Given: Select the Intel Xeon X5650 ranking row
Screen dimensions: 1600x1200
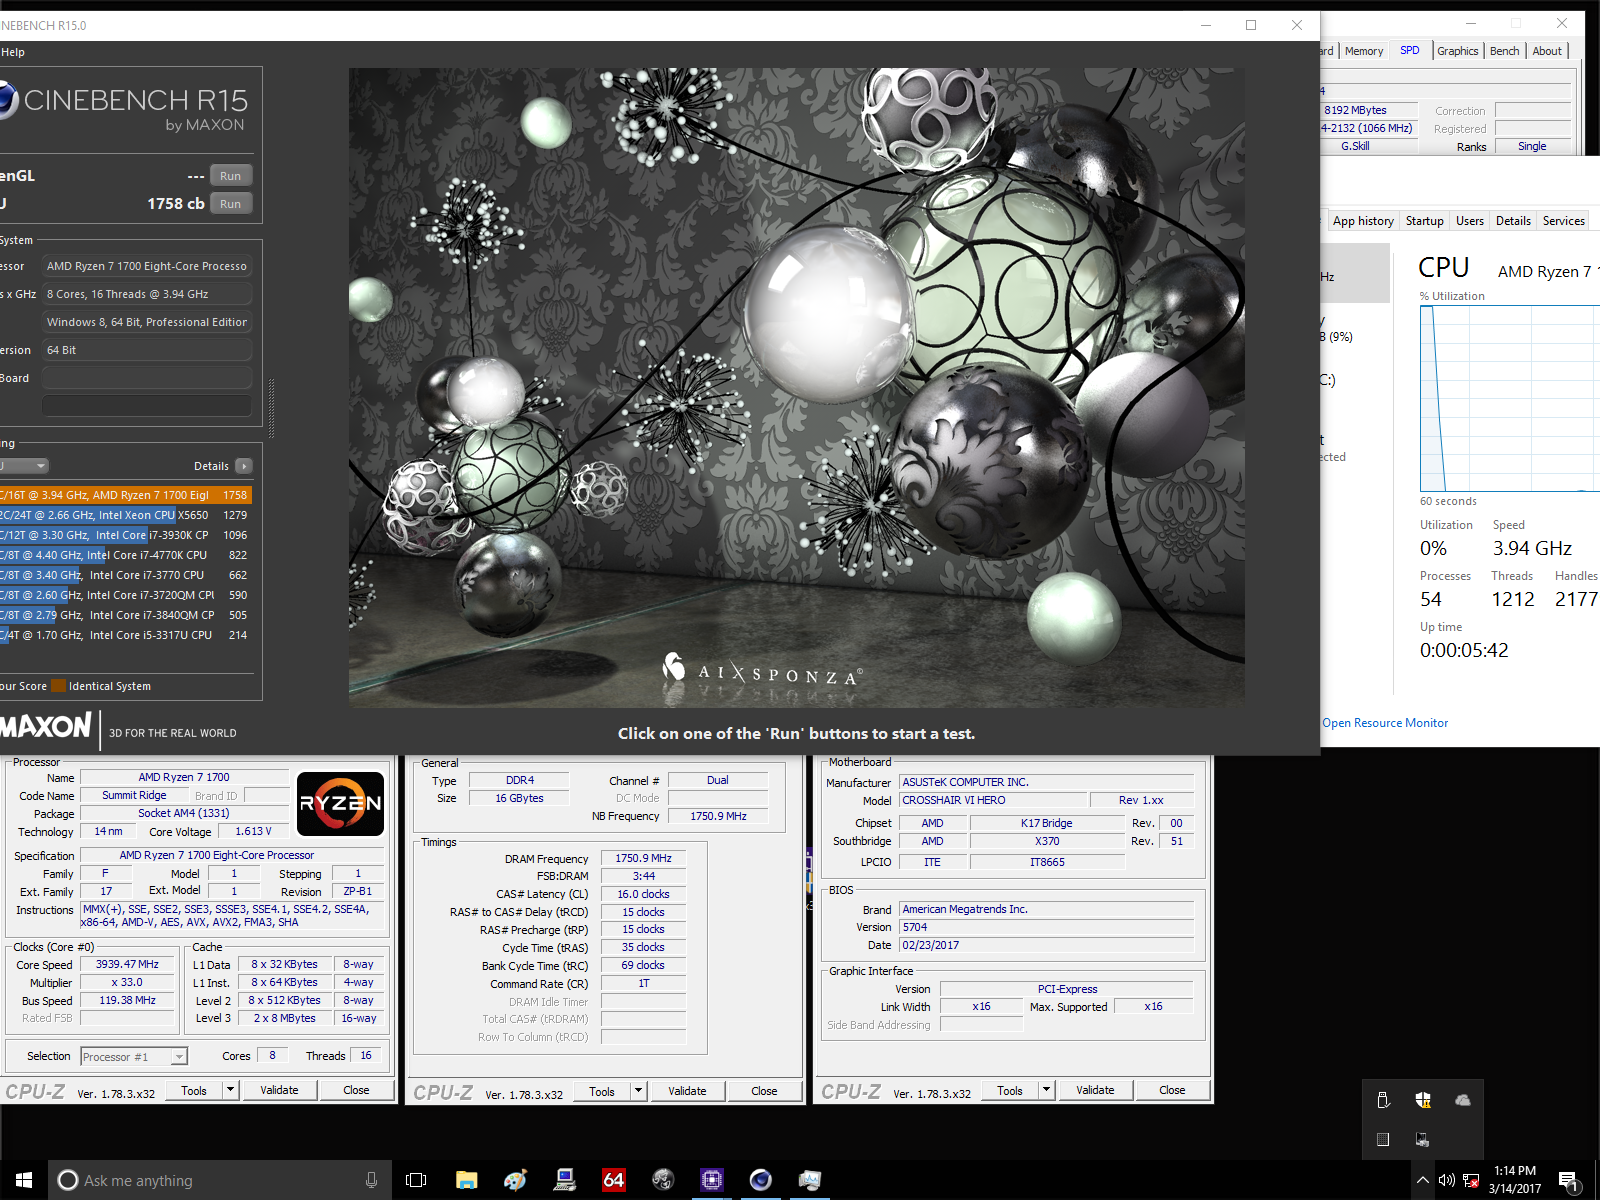Looking at the screenshot, I should tap(126, 515).
